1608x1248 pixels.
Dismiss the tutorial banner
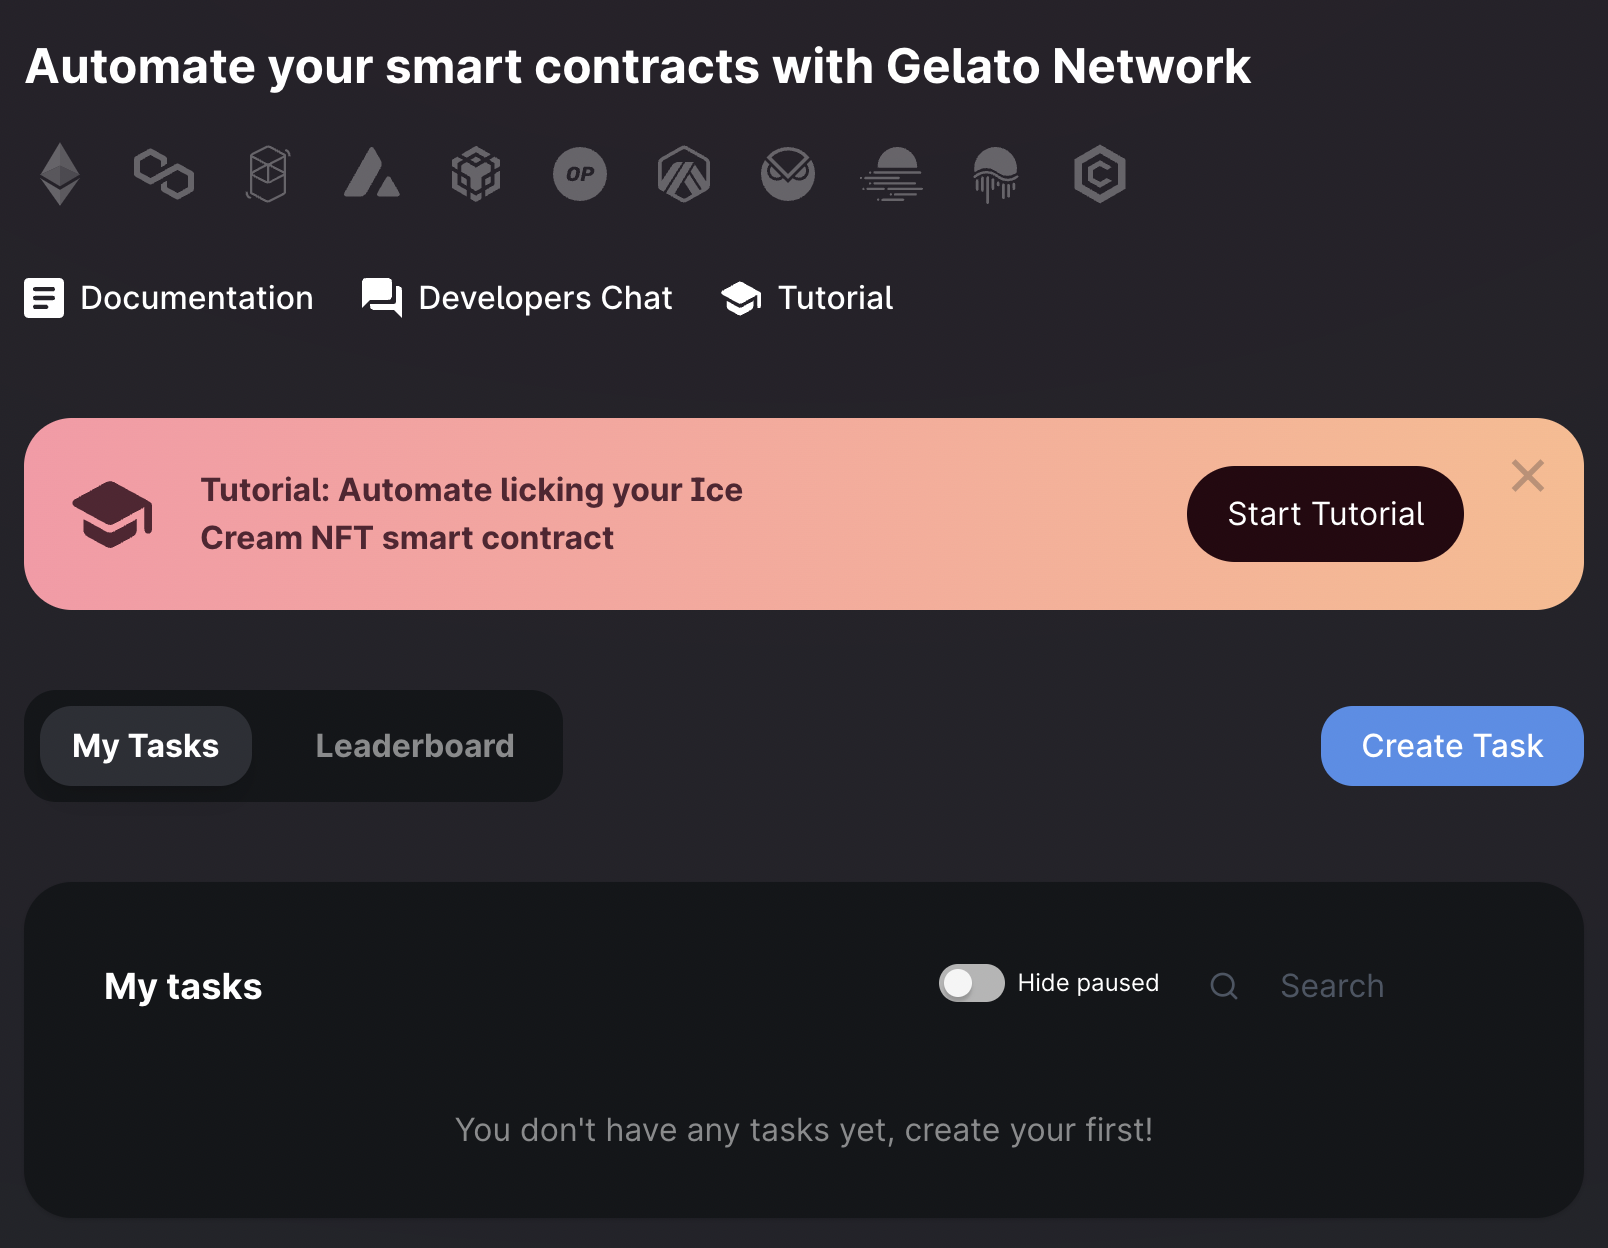click(1527, 477)
